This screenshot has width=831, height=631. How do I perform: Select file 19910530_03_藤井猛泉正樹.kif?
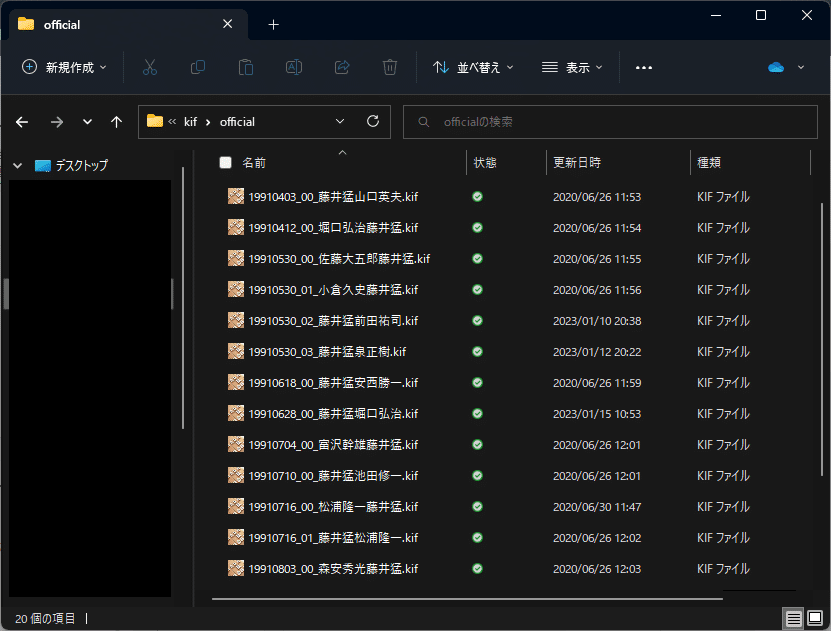327,352
